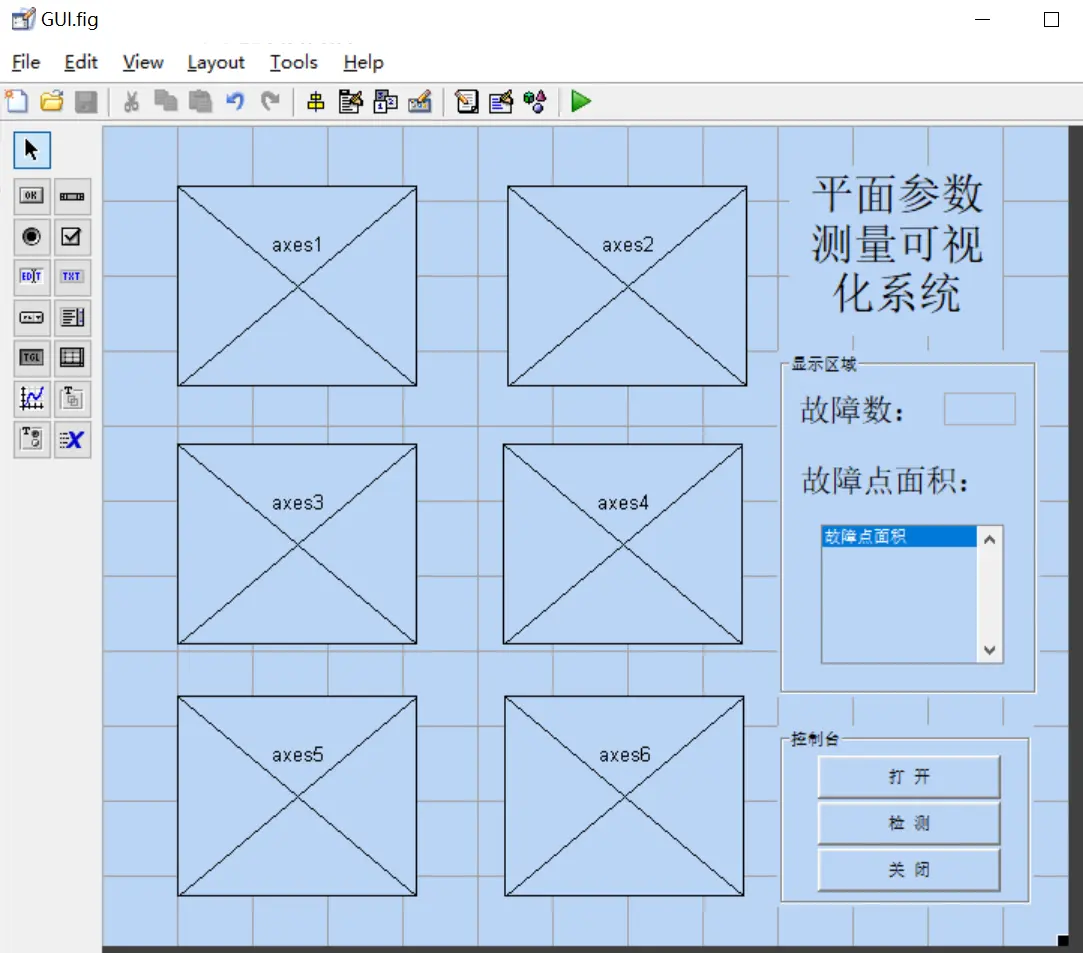
Task: Save the figure using the disk icon
Action: (86, 102)
